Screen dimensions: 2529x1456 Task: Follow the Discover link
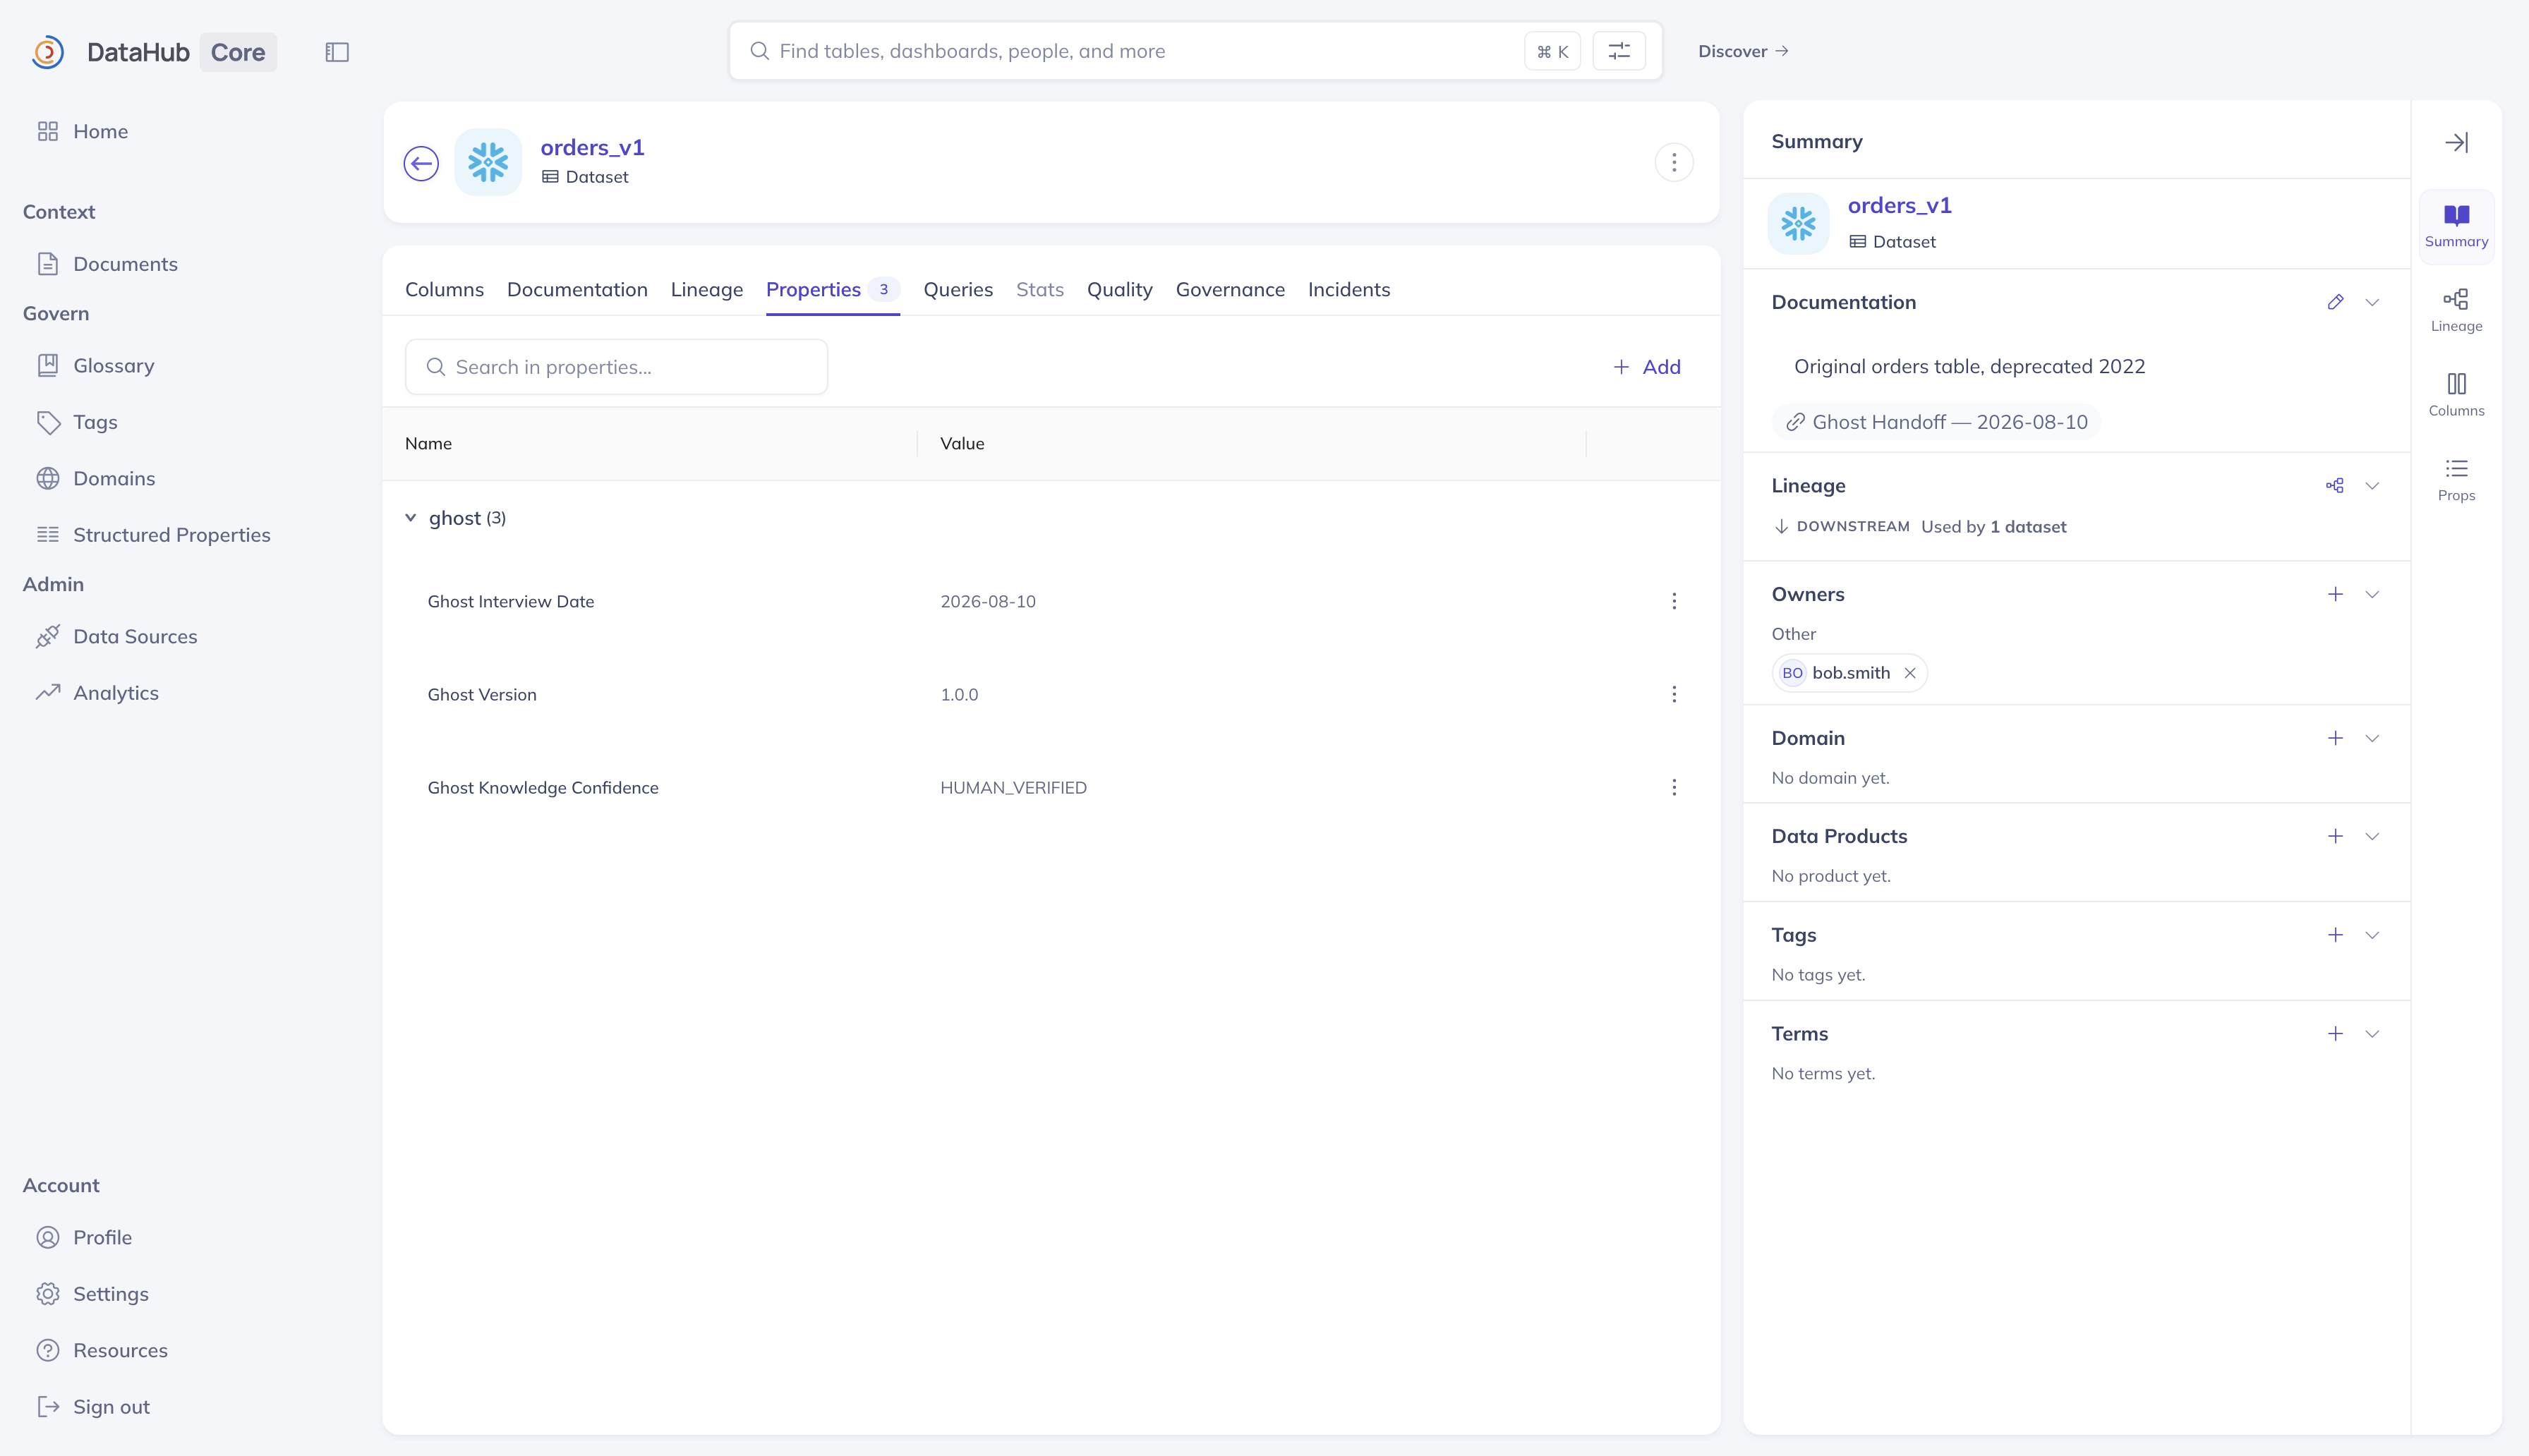point(1743,51)
